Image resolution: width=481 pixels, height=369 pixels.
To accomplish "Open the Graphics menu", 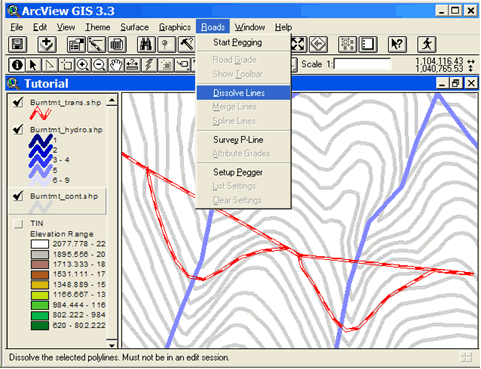I will [x=175, y=27].
